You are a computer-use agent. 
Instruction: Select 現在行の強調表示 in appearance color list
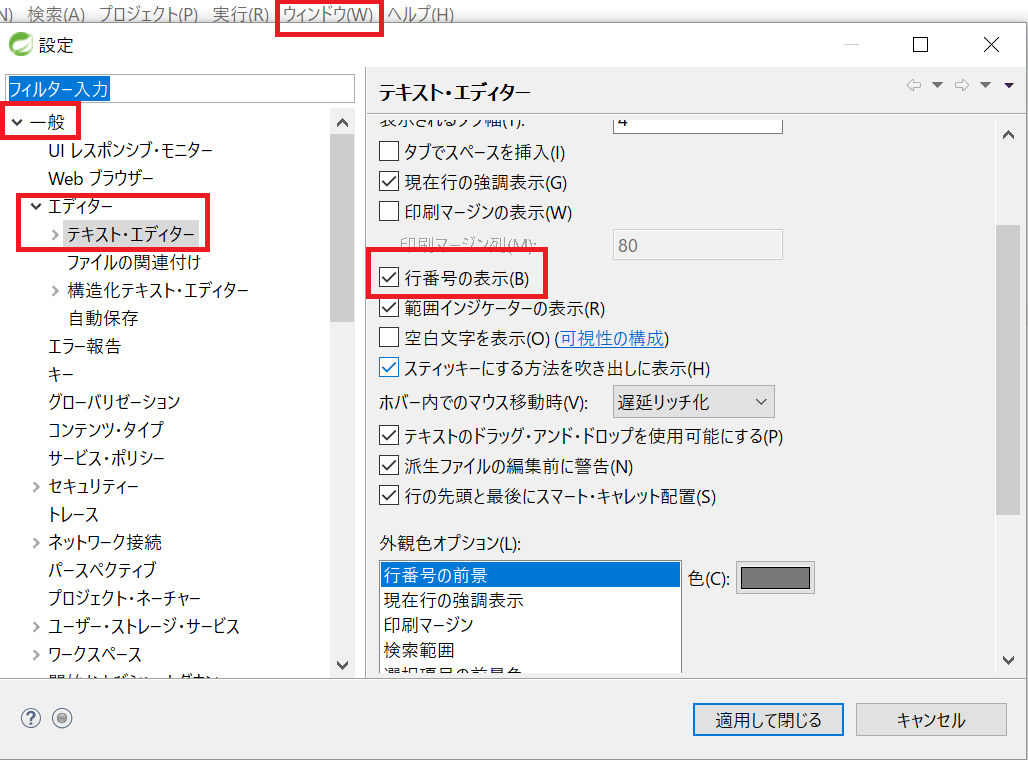pyautogui.click(x=454, y=600)
